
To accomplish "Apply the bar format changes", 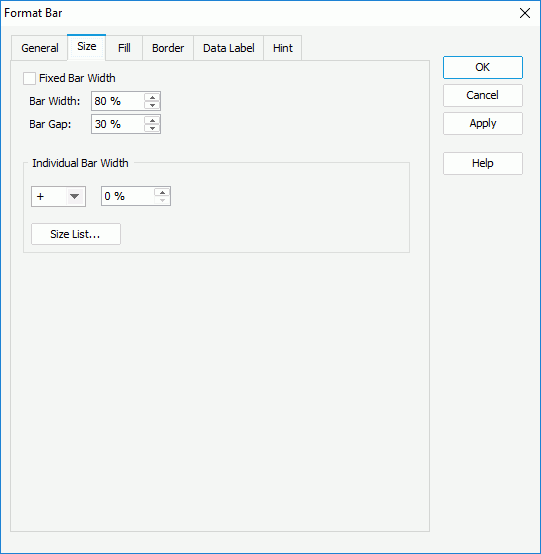I will tap(483, 123).
